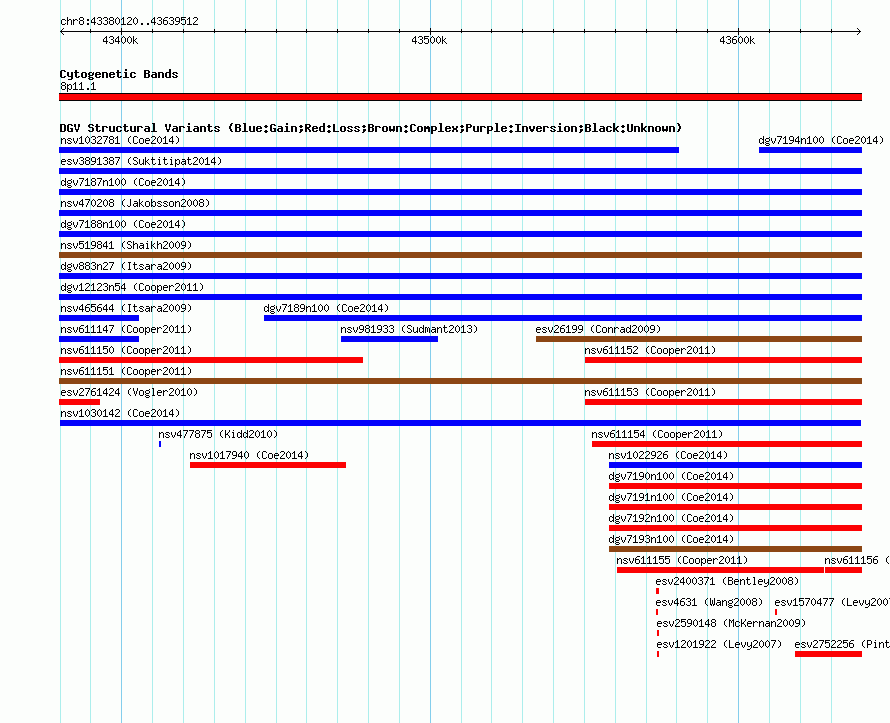Select nsv465644 (Itsara2009) variant label
Screen dimensions: 890x723
click(x=126, y=308)
